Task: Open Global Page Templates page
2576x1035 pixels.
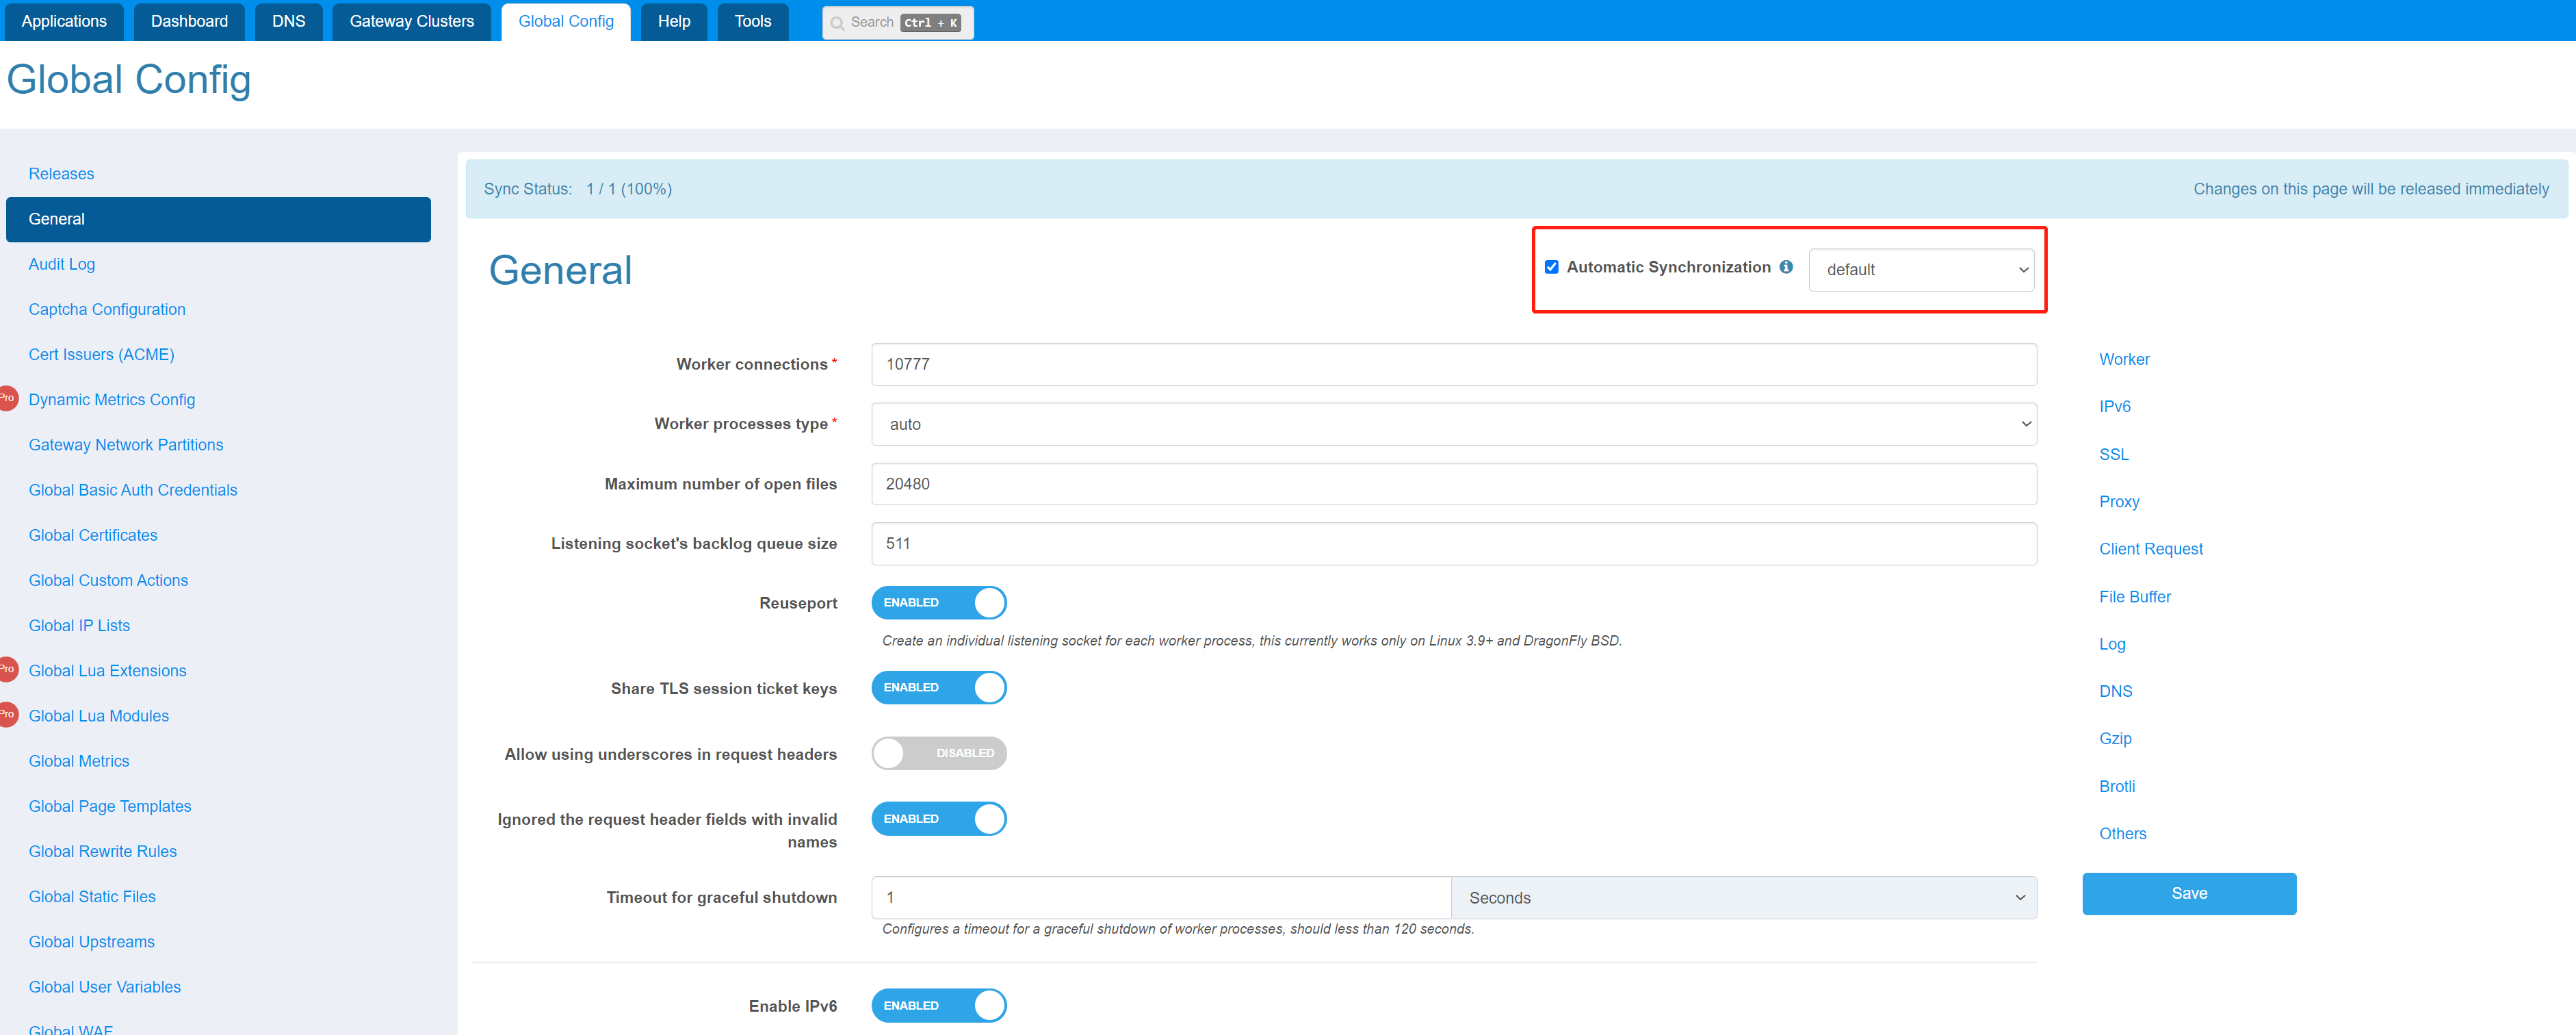Action: (x=110, y=806)
